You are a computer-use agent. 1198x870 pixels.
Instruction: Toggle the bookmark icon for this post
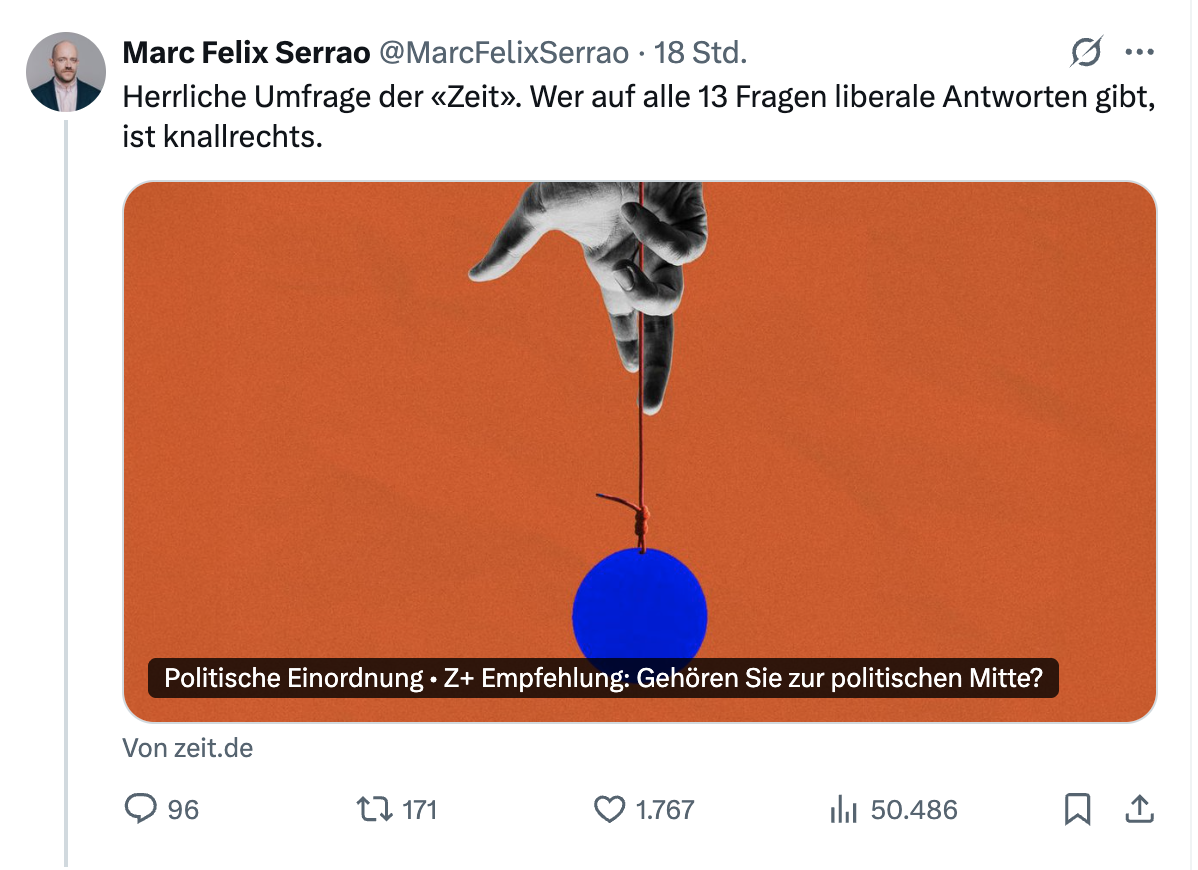click(1077, 809)
